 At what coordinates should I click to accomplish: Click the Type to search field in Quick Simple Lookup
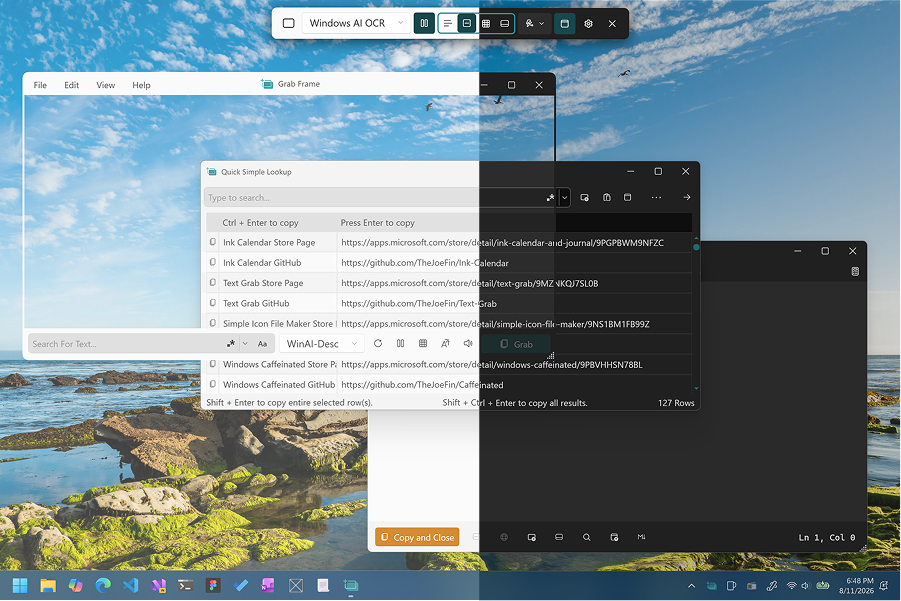pyautogui.click(x=374, y=198)
